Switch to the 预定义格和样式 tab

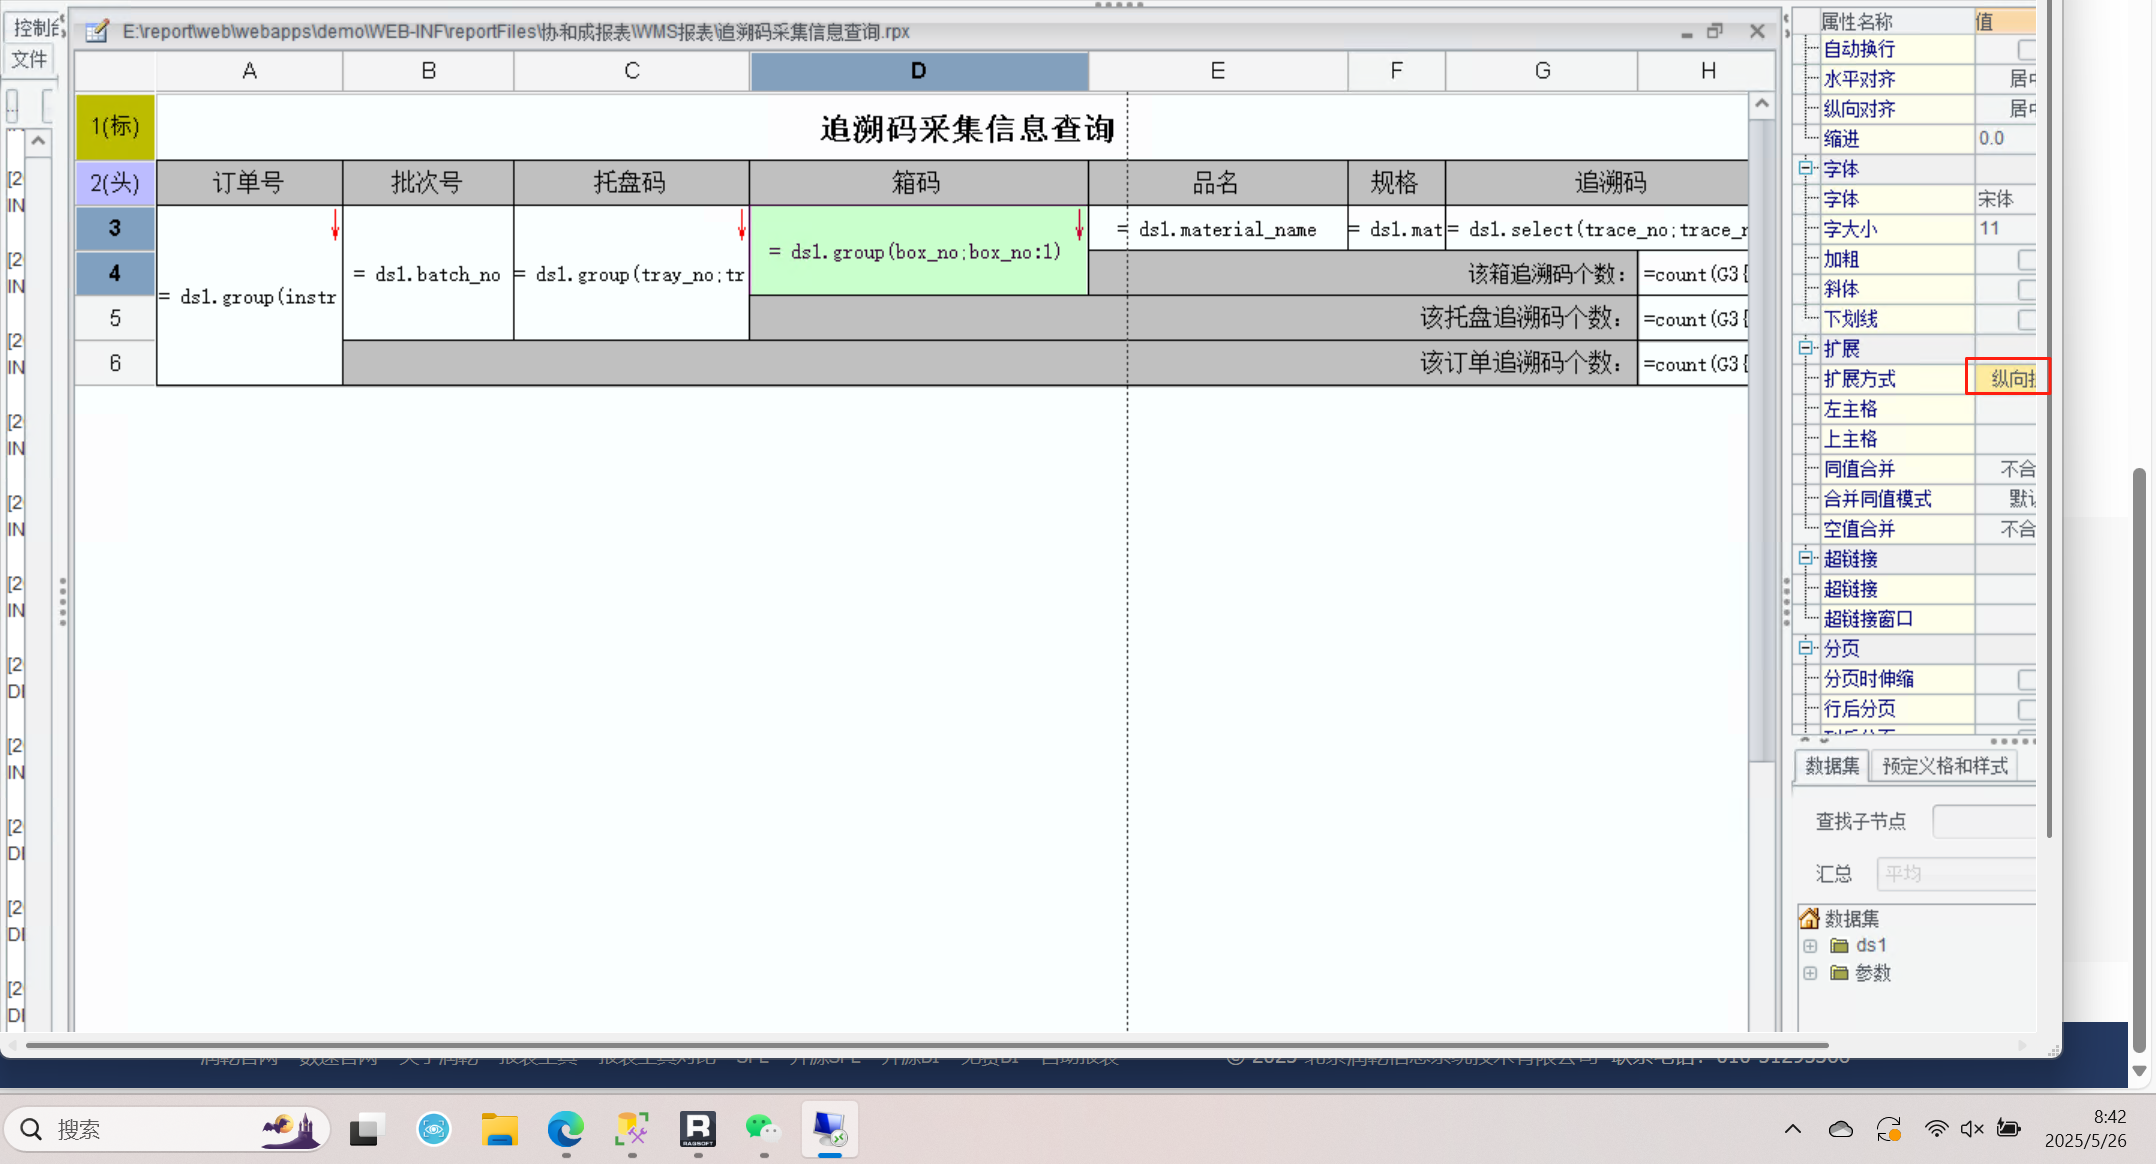[x=1944, y=766]
